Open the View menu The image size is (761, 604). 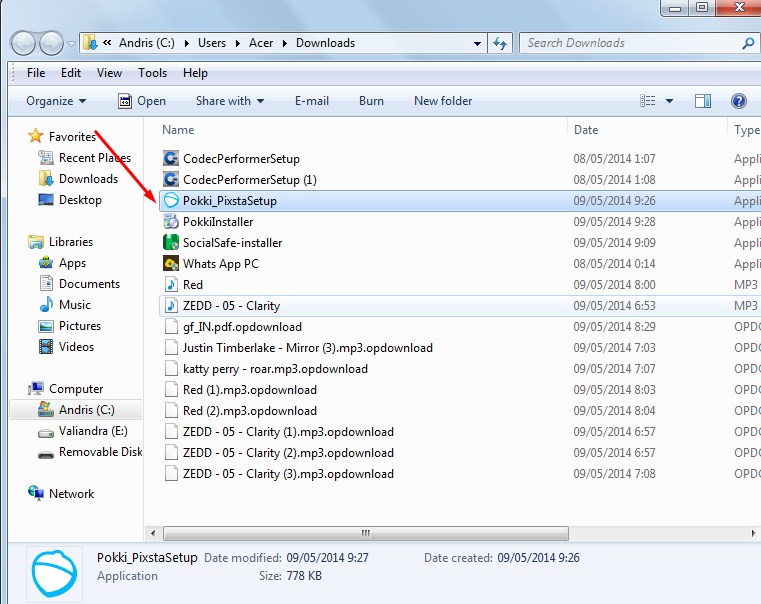point(109,73)
